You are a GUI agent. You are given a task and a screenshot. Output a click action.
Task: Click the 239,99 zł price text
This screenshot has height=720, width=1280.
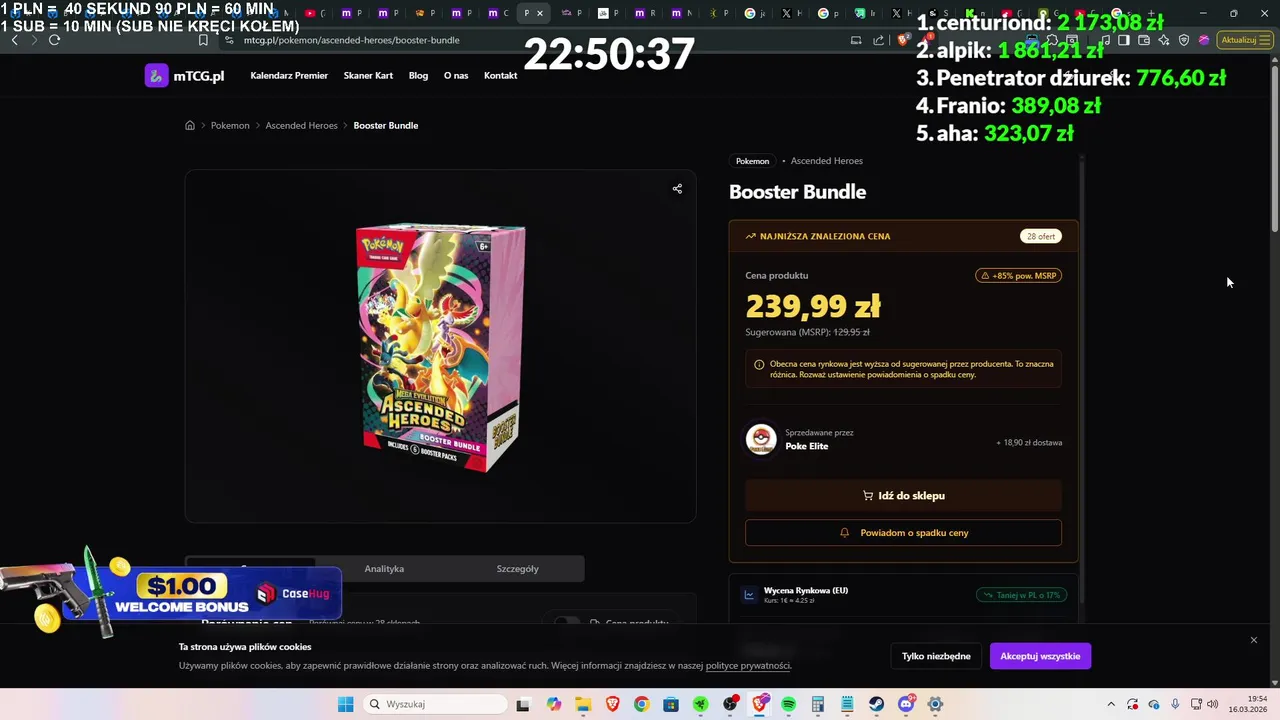(813, 306)
